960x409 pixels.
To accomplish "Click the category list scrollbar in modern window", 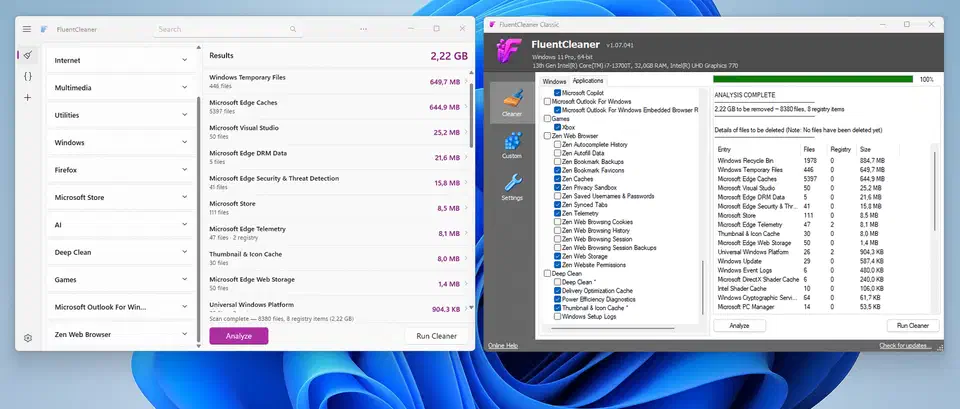I will (198, 219).
